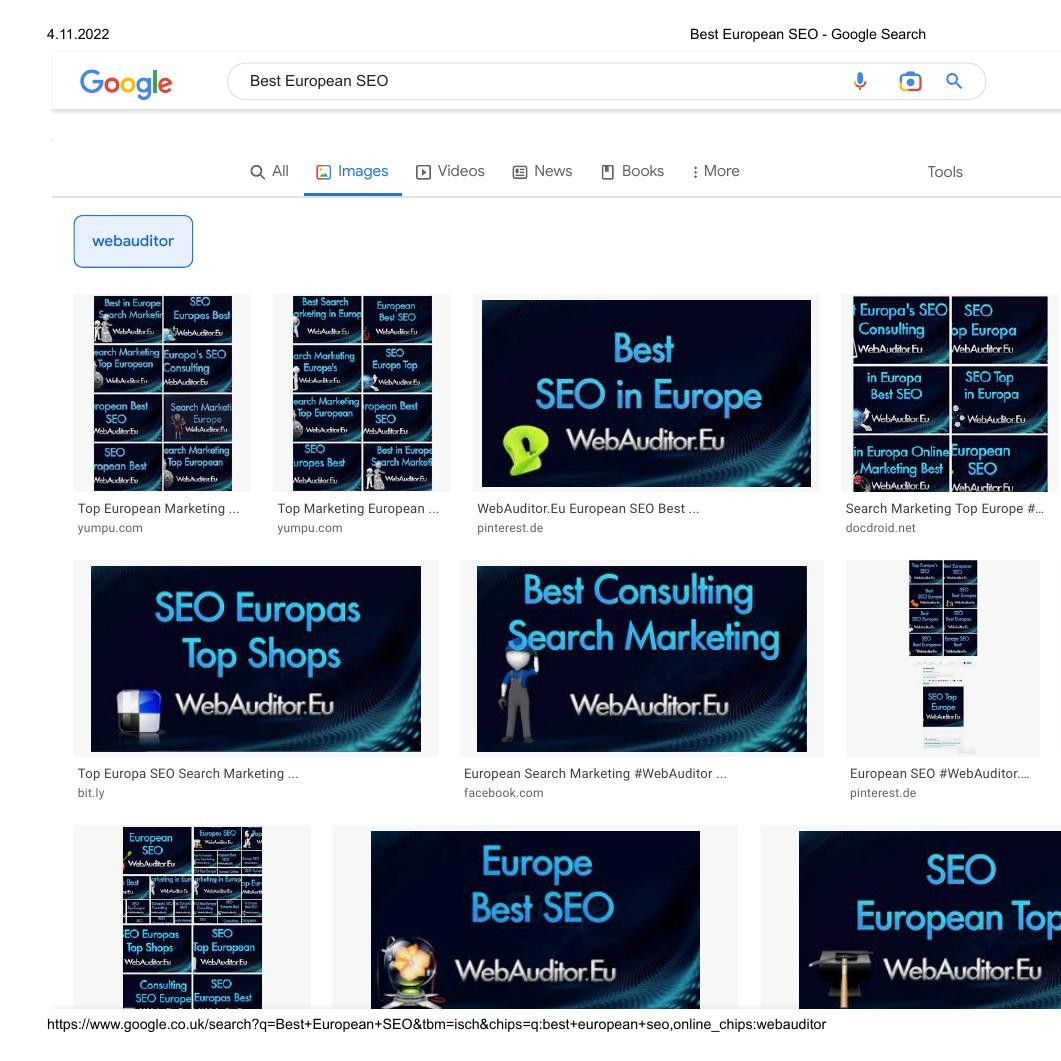Click the magnifying glass to search
This screenshot has height=1061, width=1061.
pos(953,81)
